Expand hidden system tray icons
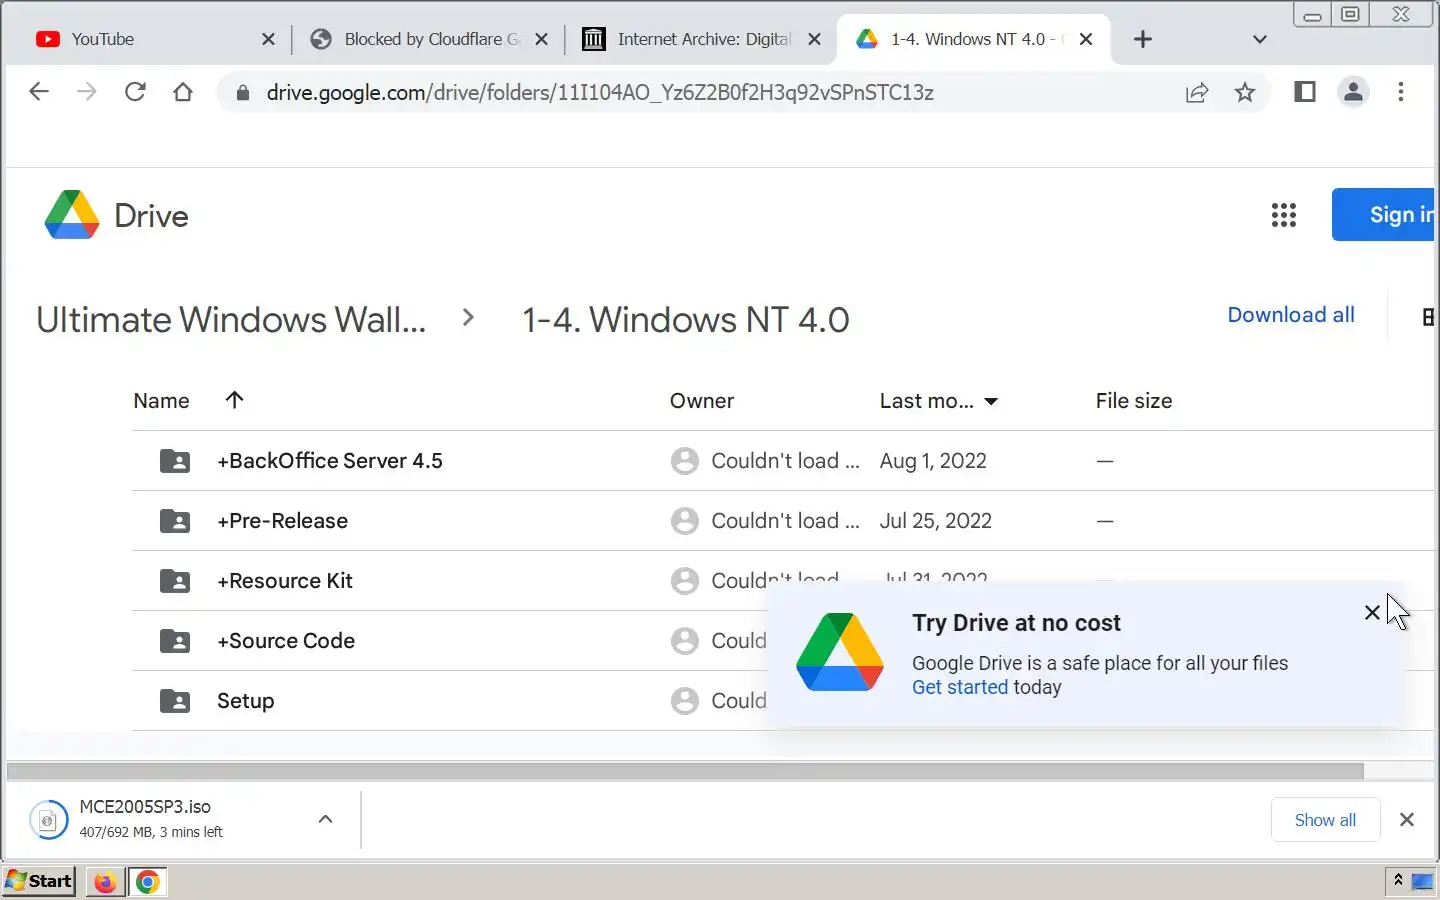Image resolution: width=1440 pixels, height=900 pixels. [1398, 880]
